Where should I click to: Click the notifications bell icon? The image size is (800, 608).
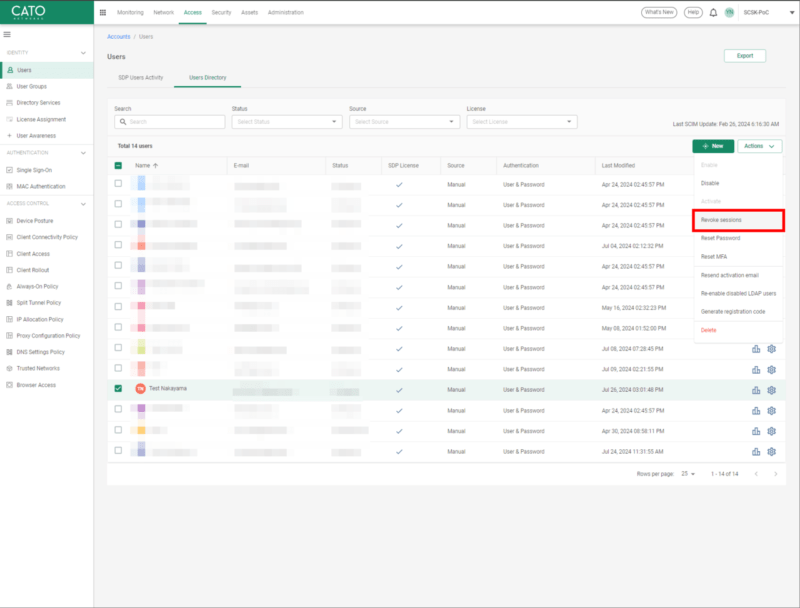713,12
